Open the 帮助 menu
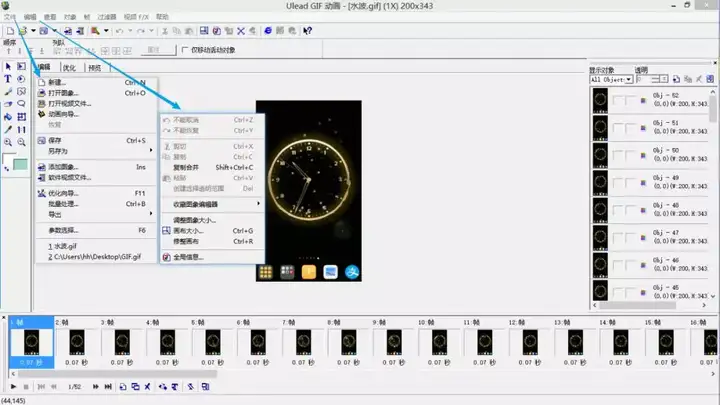This screenshot has width=720, height=405. click(x=162, y=17)
